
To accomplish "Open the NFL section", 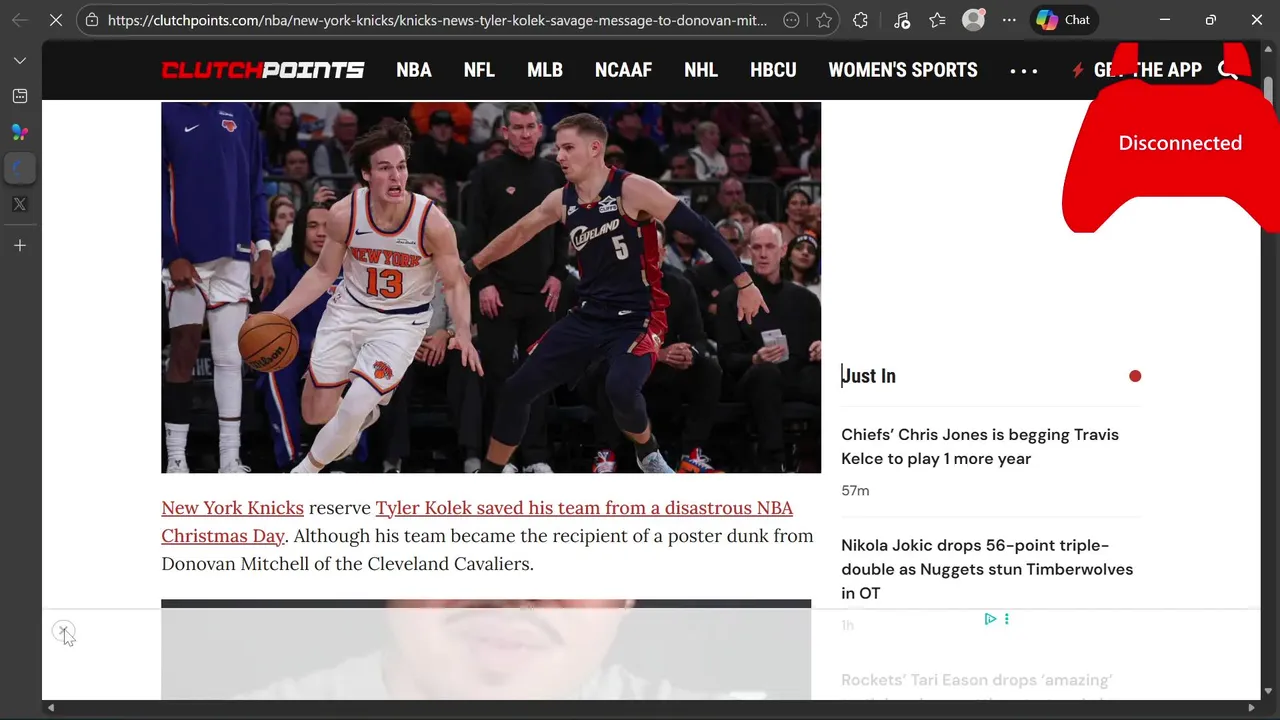I will (479, 70).
